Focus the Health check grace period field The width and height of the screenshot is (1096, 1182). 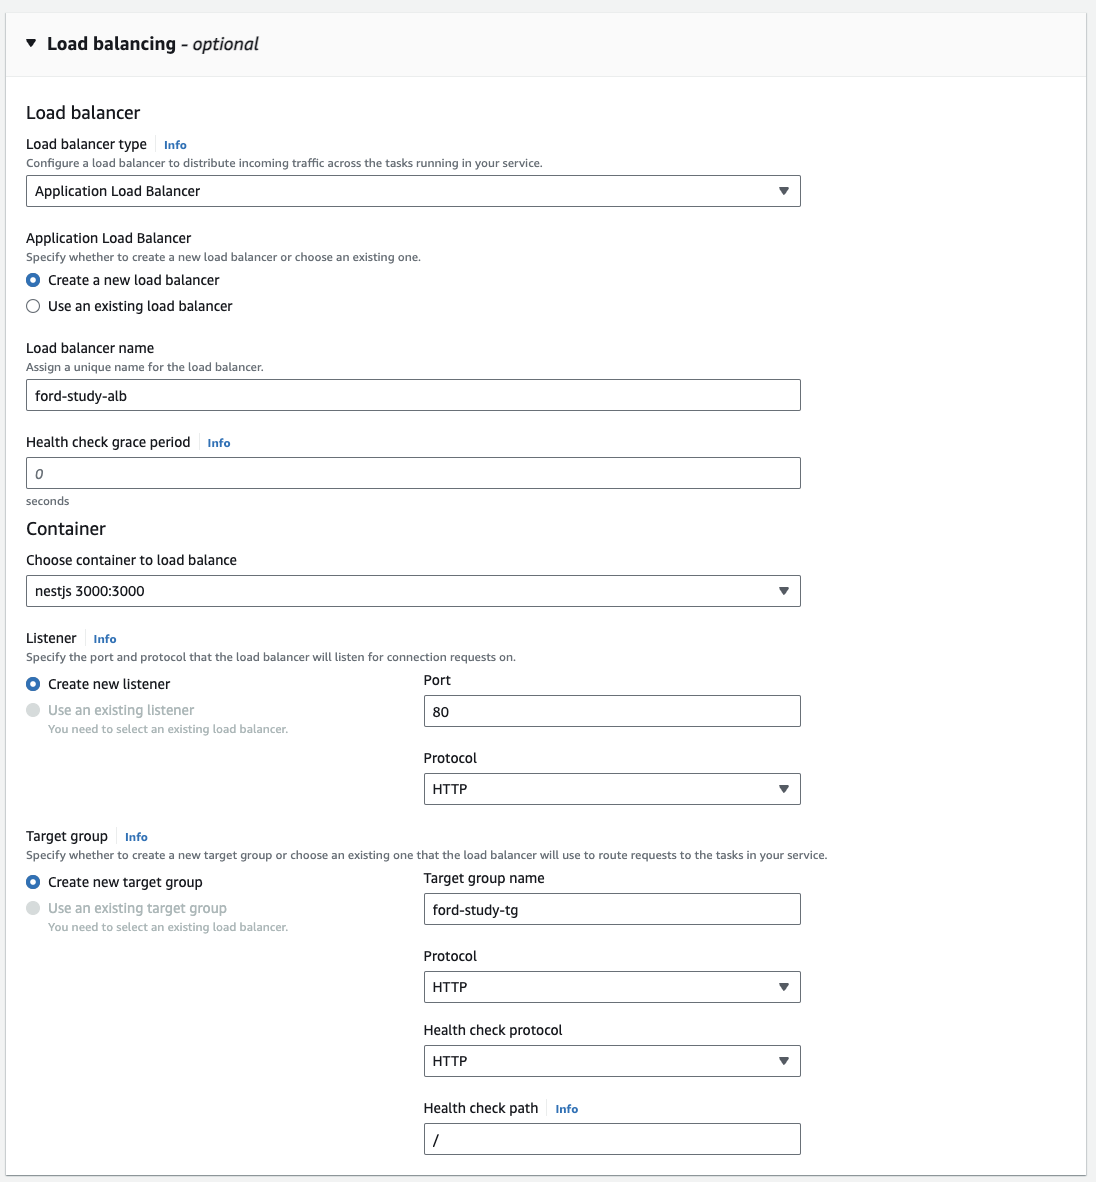(x=413, y=473)
